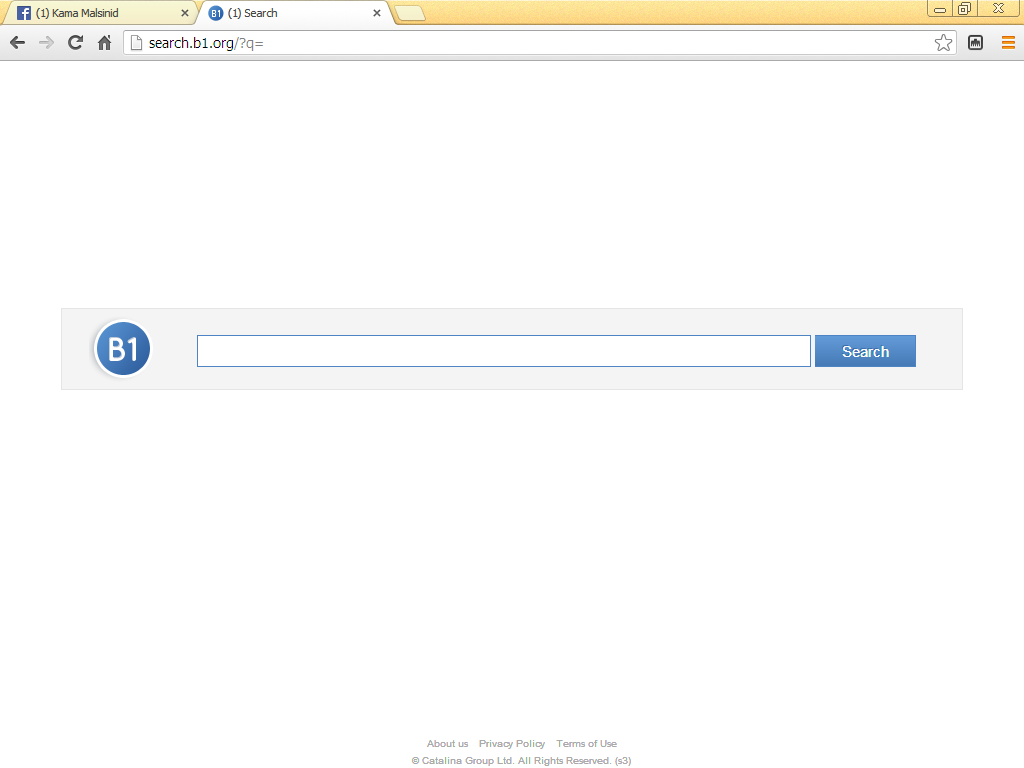1024x768 pixels.
Task: Open the Terms of Use link
Action: tap(586, 744)
